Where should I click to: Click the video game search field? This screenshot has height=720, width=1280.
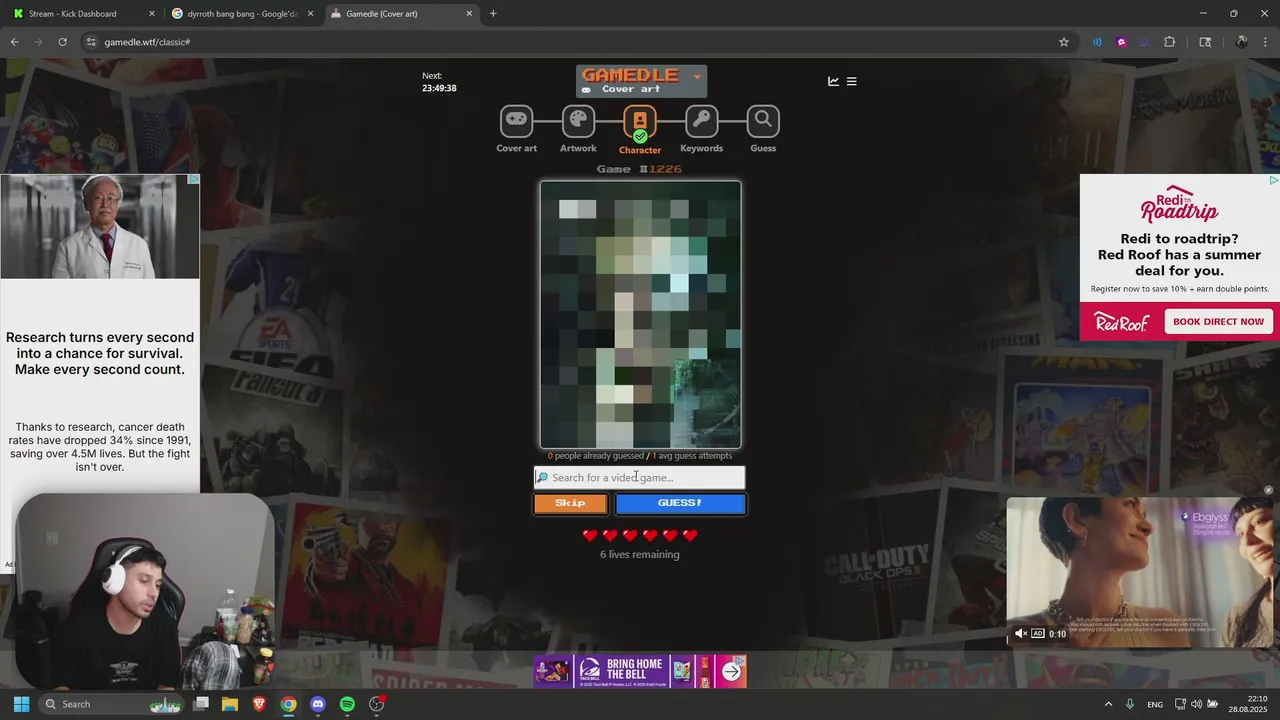click(x=640, y=477)
